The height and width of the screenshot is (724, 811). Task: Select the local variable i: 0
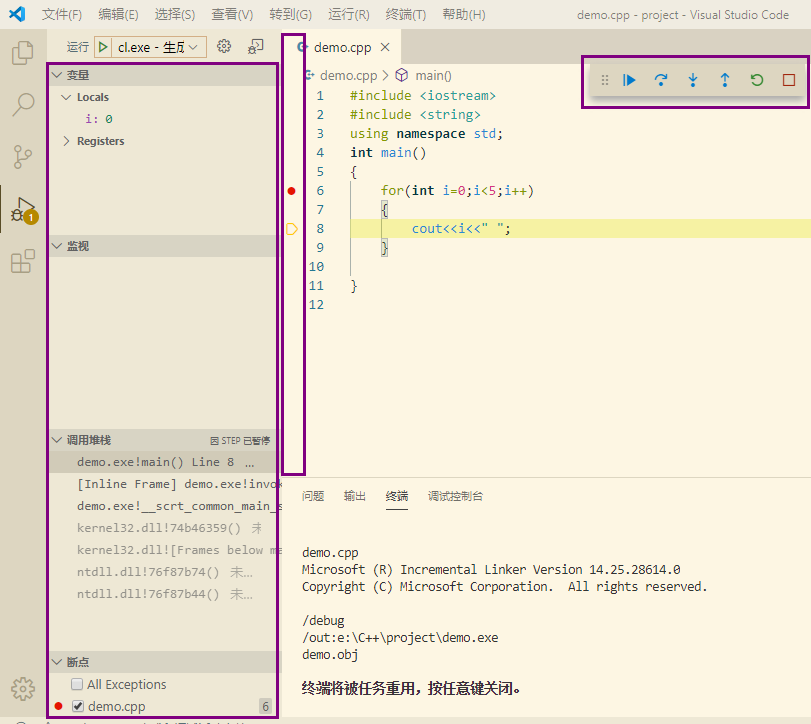pos(163,119)
